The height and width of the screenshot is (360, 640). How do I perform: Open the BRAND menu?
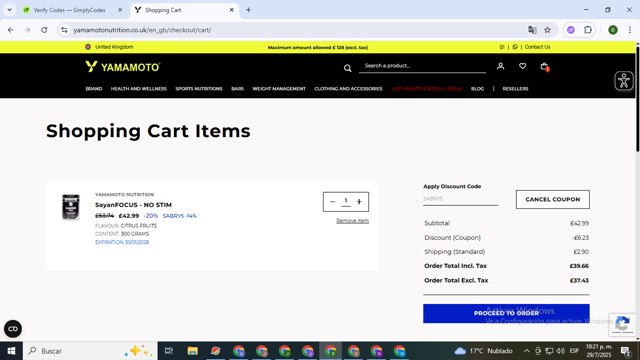pyautogui.click(x=94, y=89)
